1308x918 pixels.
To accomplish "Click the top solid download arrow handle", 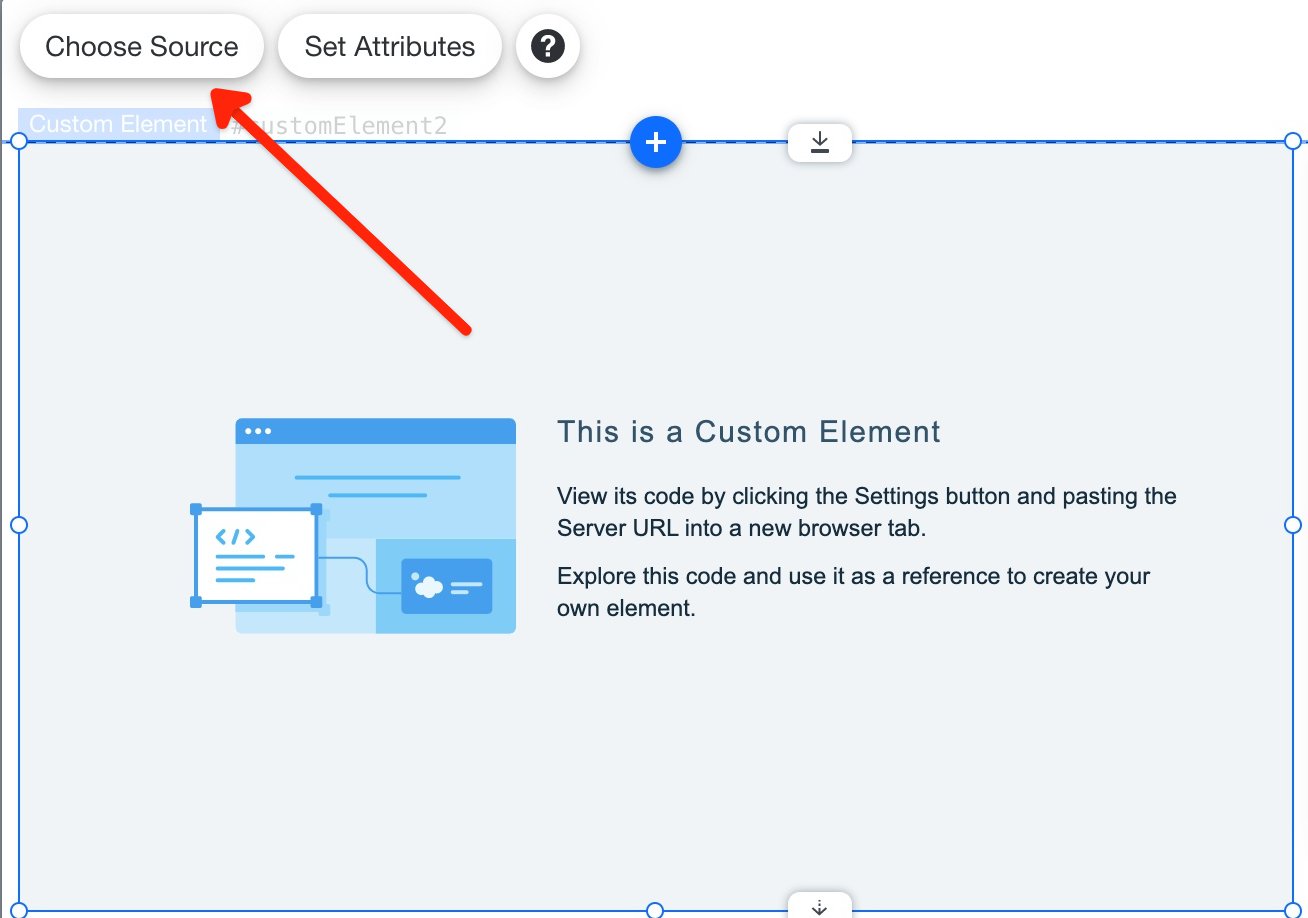I will coord(819,143).
